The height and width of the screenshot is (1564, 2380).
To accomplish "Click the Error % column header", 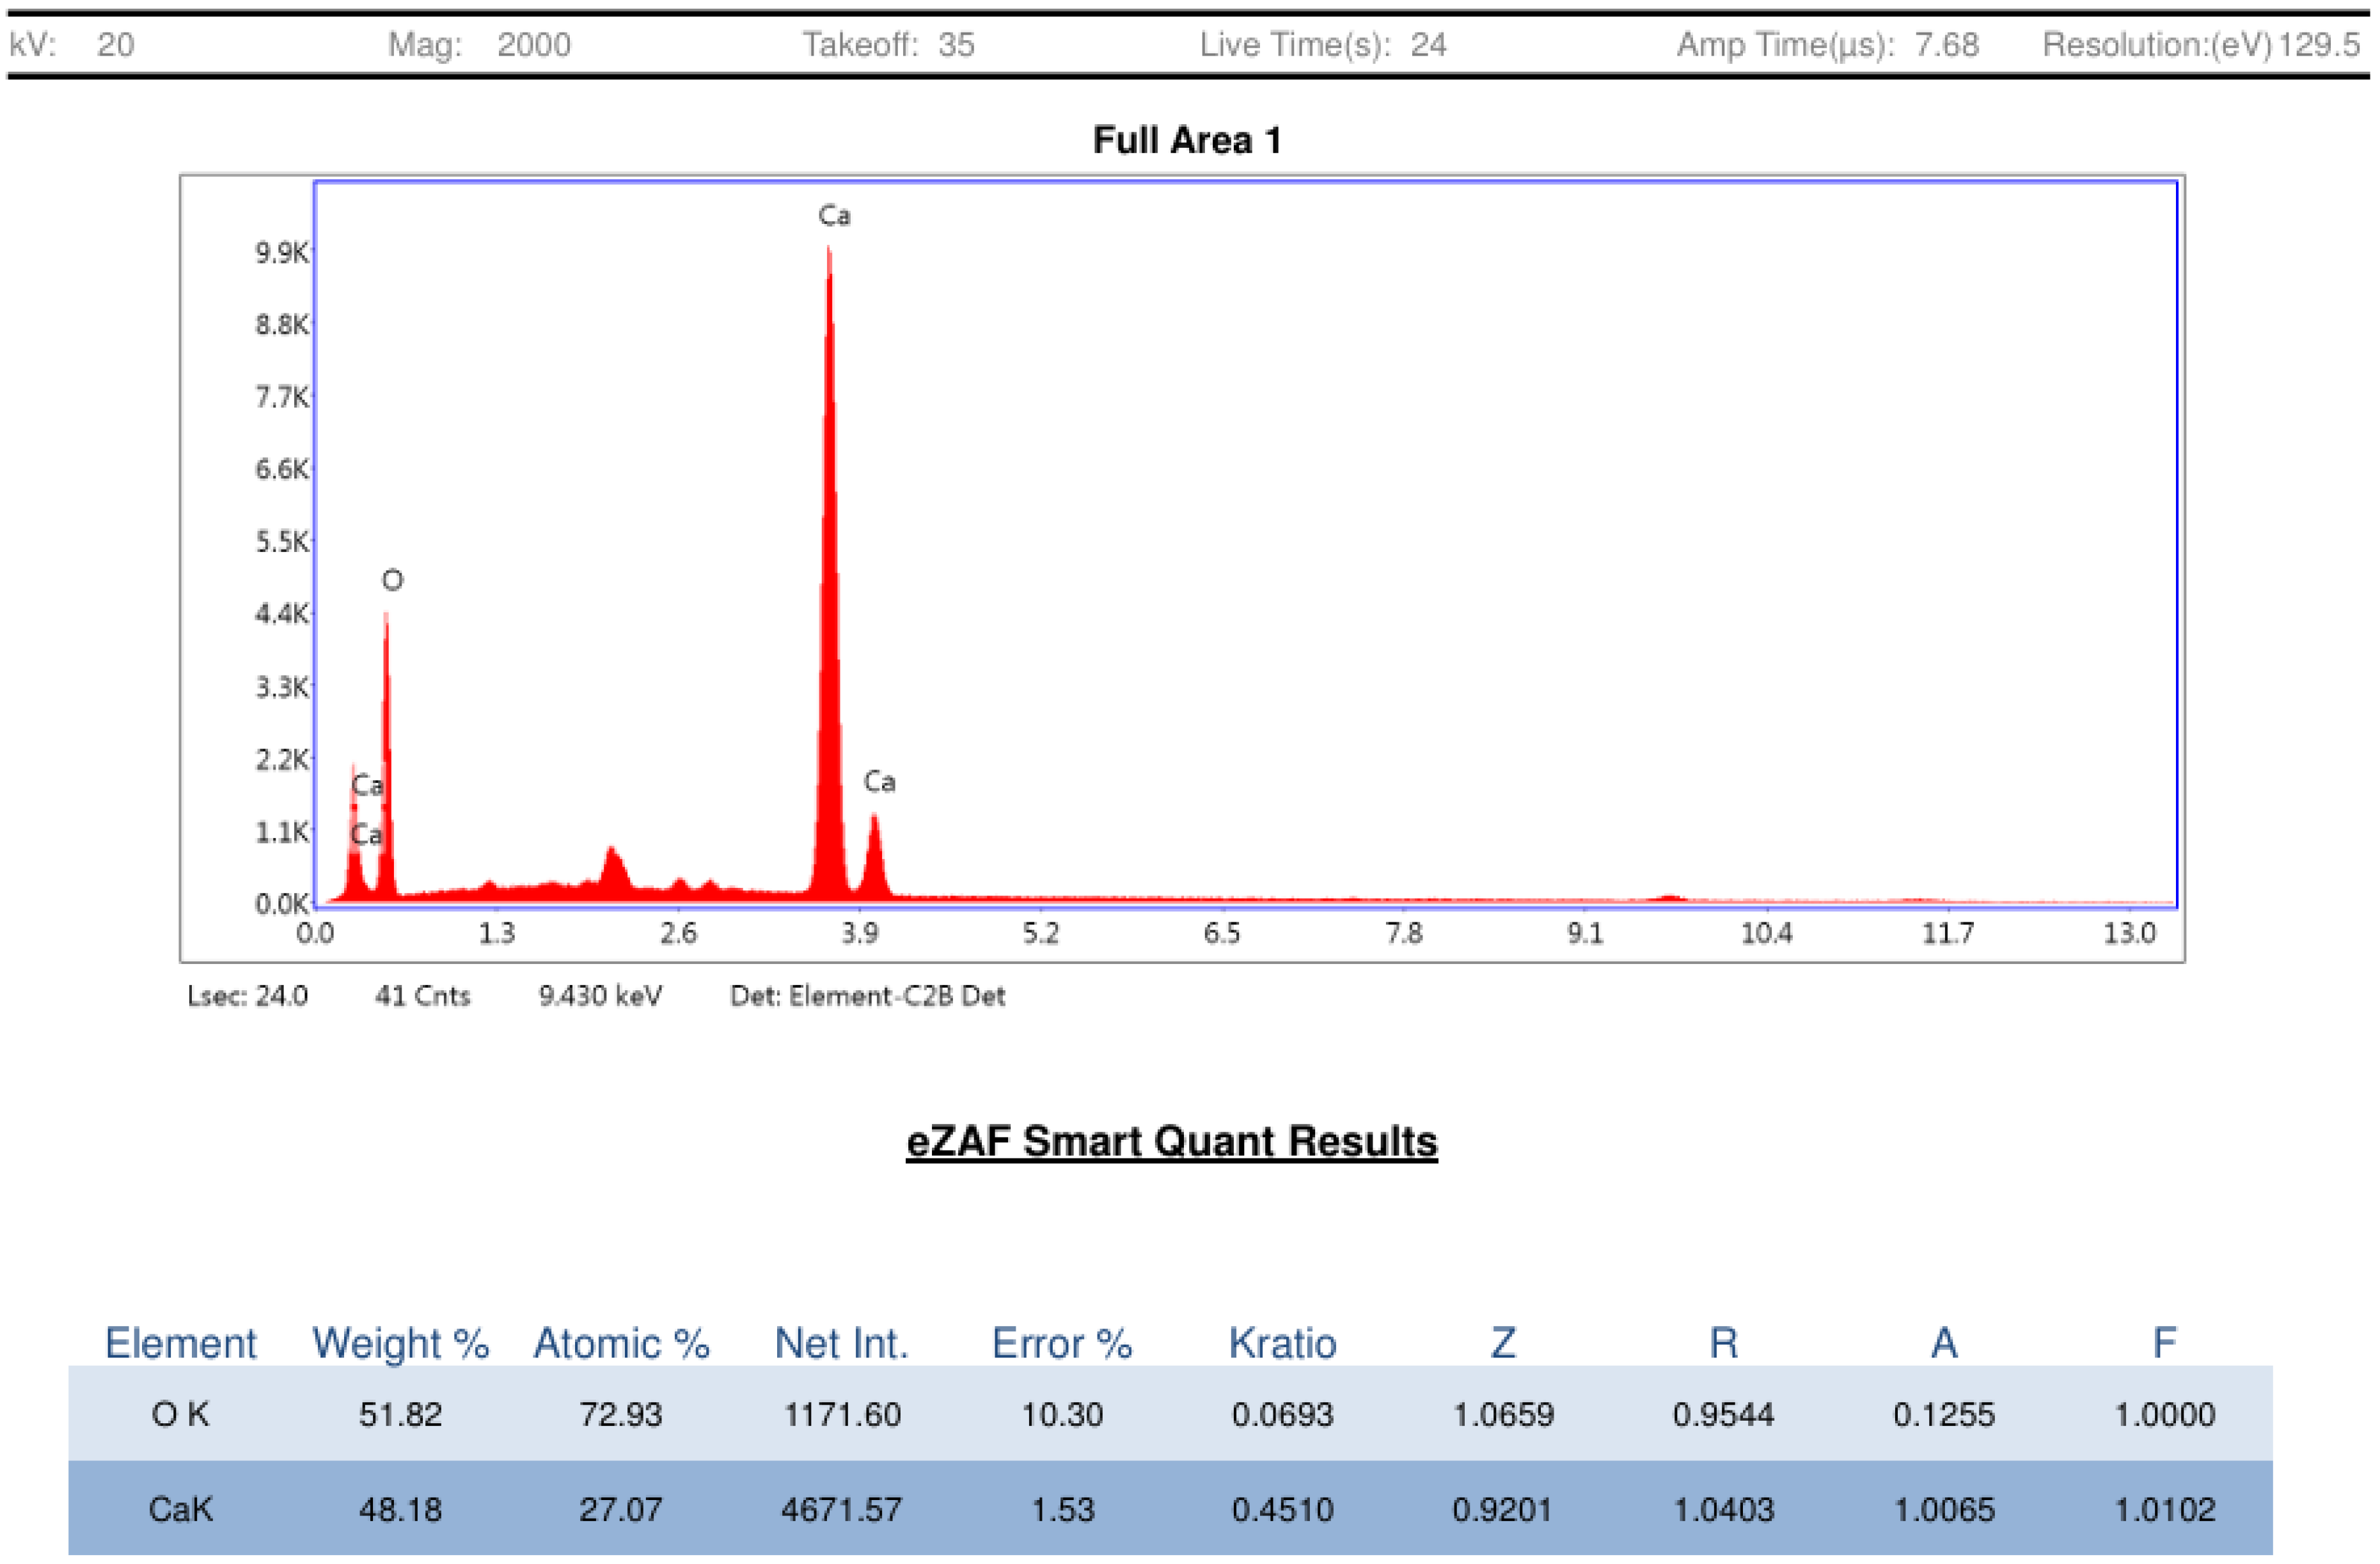I will [1061, 1343].
